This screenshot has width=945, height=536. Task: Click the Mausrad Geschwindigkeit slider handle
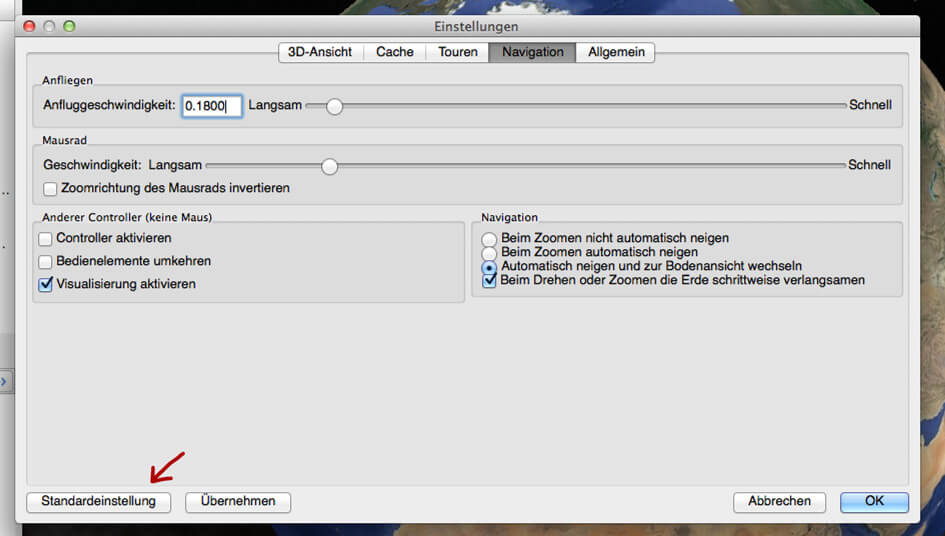329,166
